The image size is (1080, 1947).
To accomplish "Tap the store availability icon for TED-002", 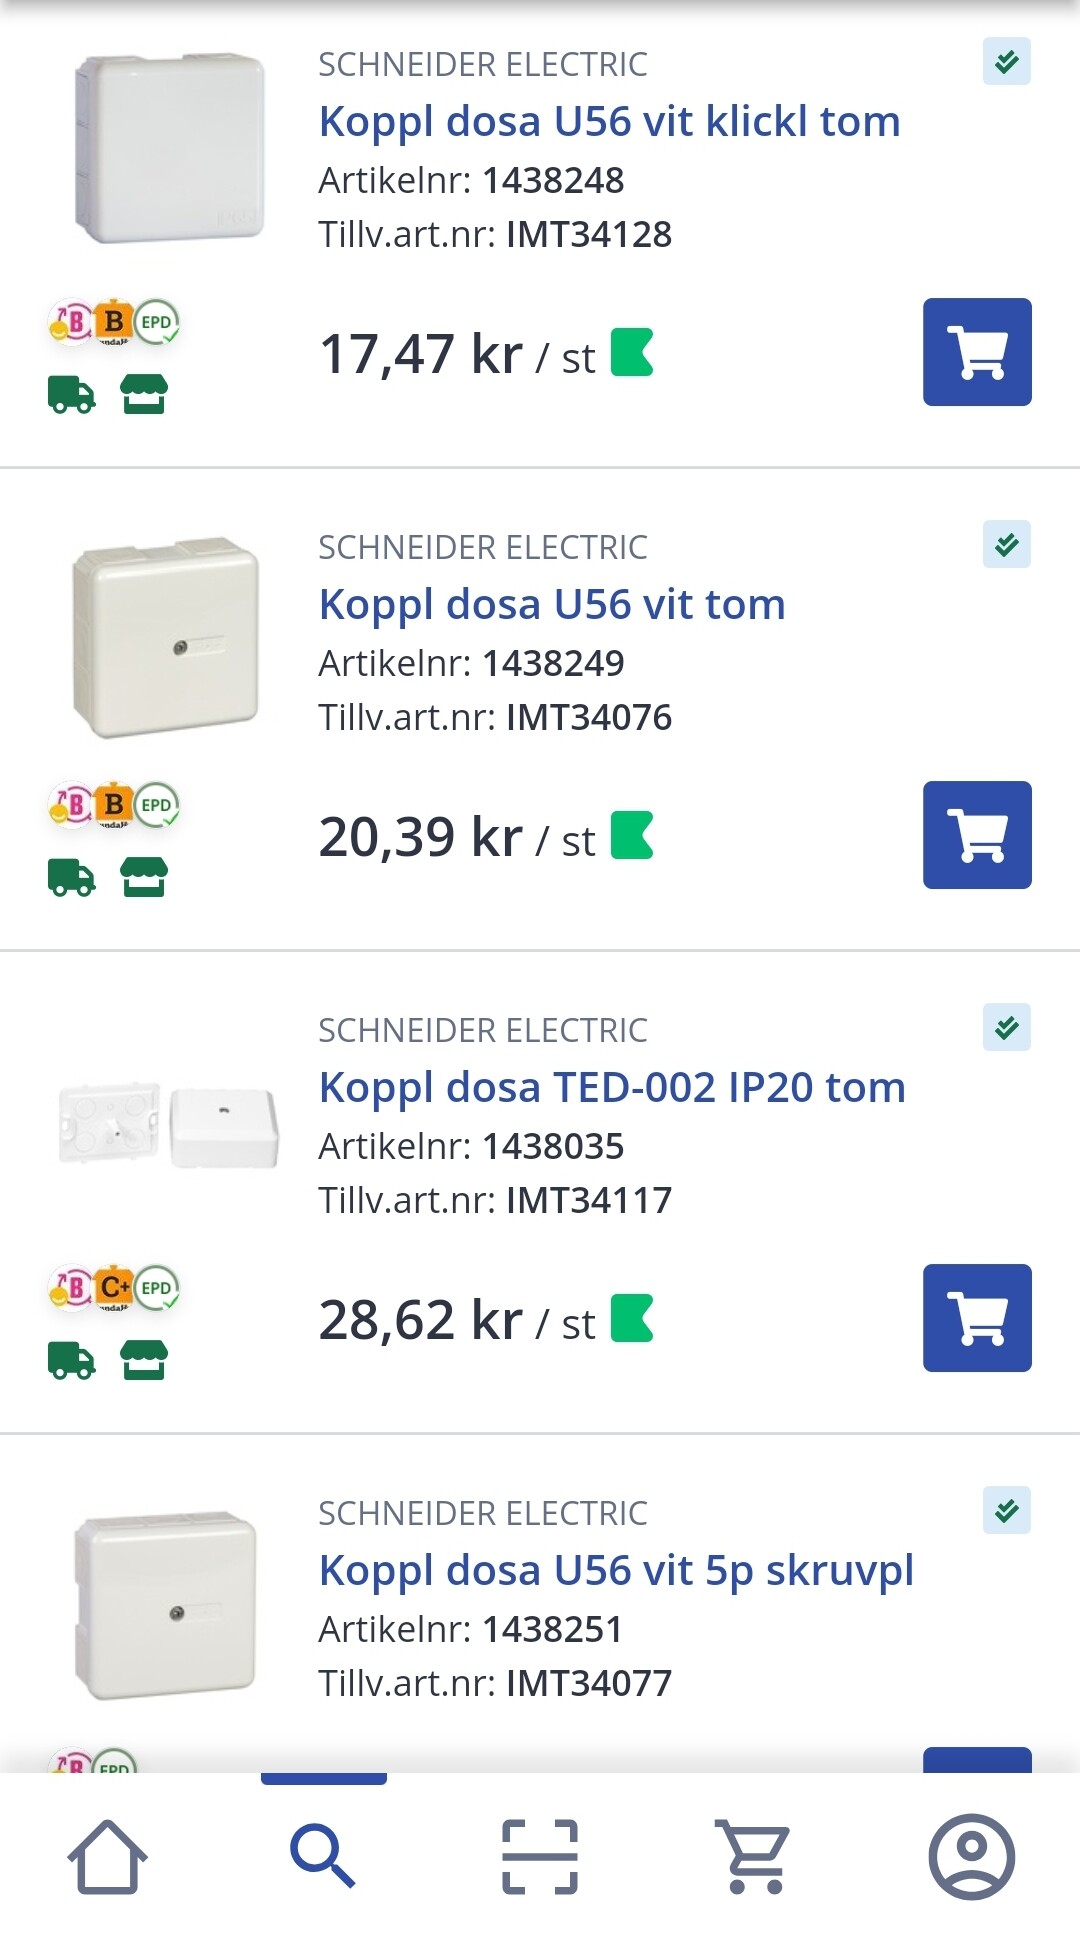I will [144, 1360].
